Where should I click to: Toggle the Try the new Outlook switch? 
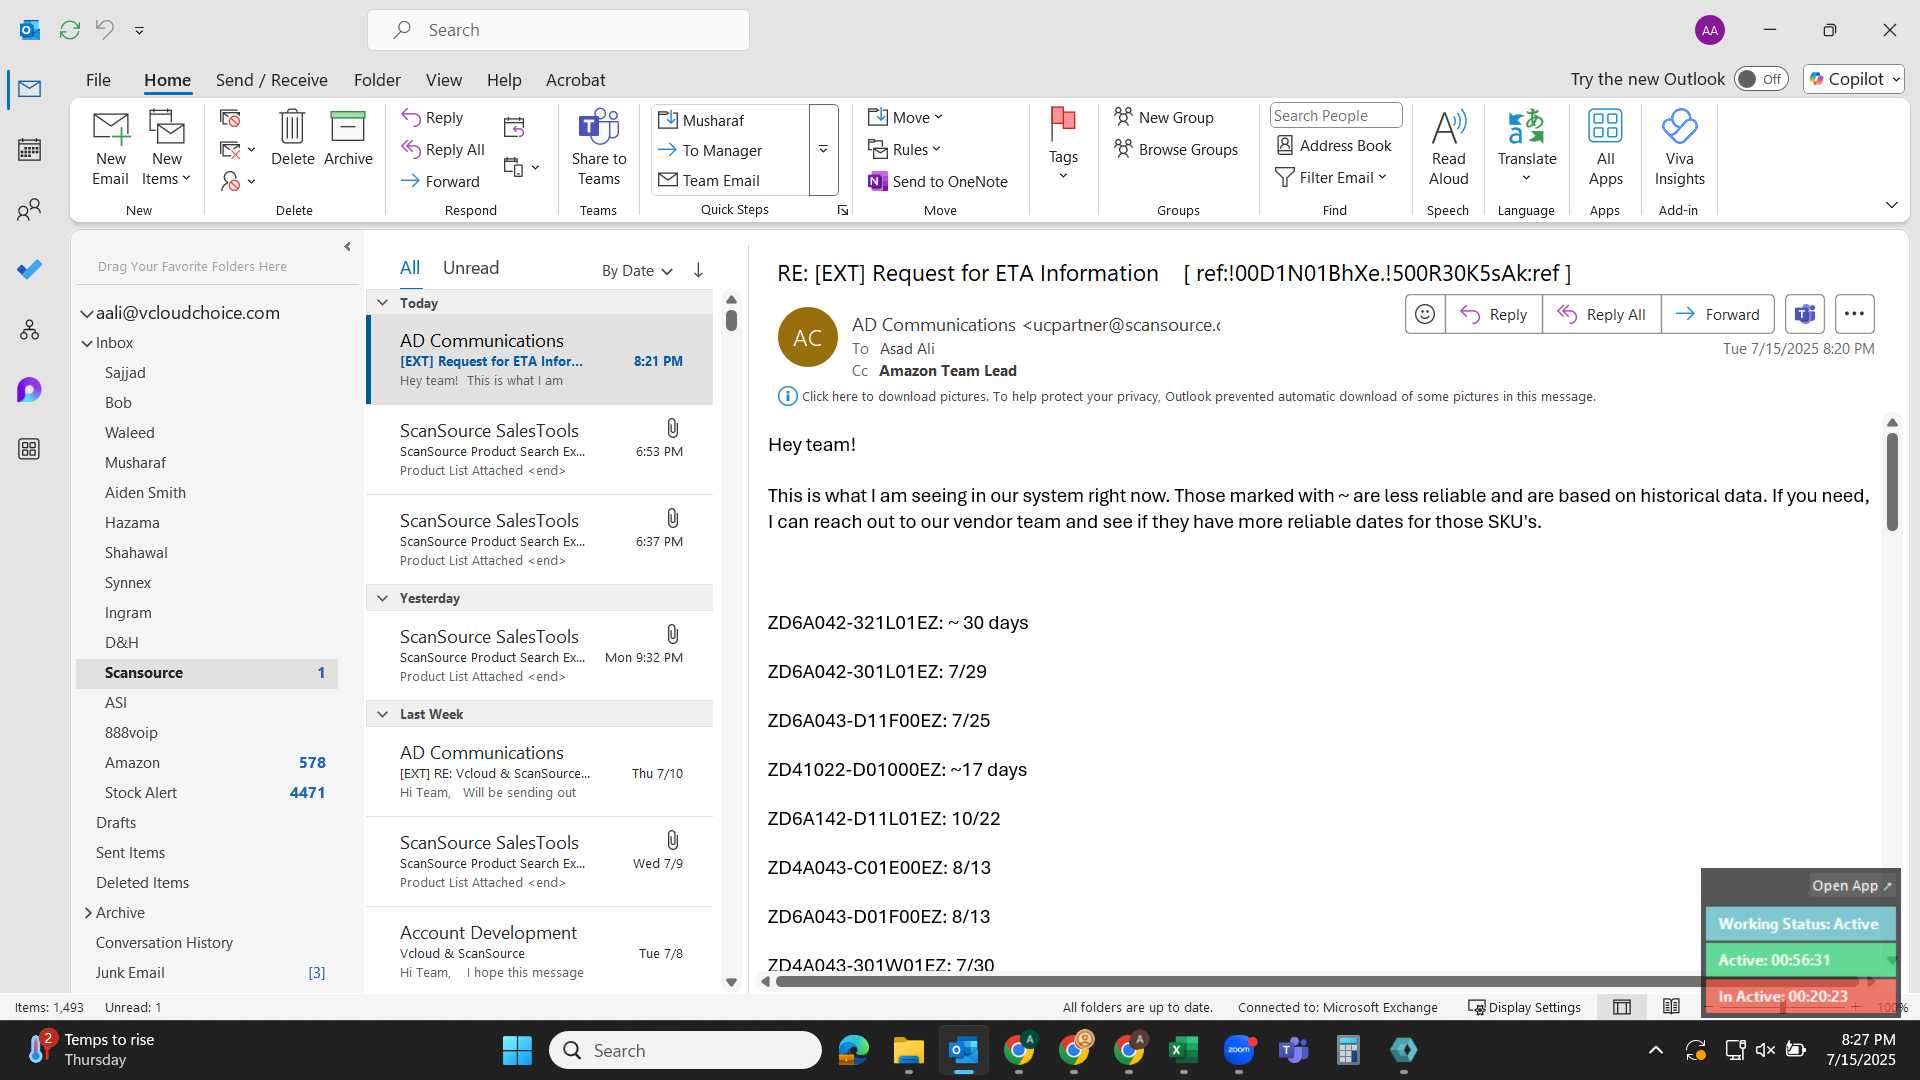point(1761,79)
